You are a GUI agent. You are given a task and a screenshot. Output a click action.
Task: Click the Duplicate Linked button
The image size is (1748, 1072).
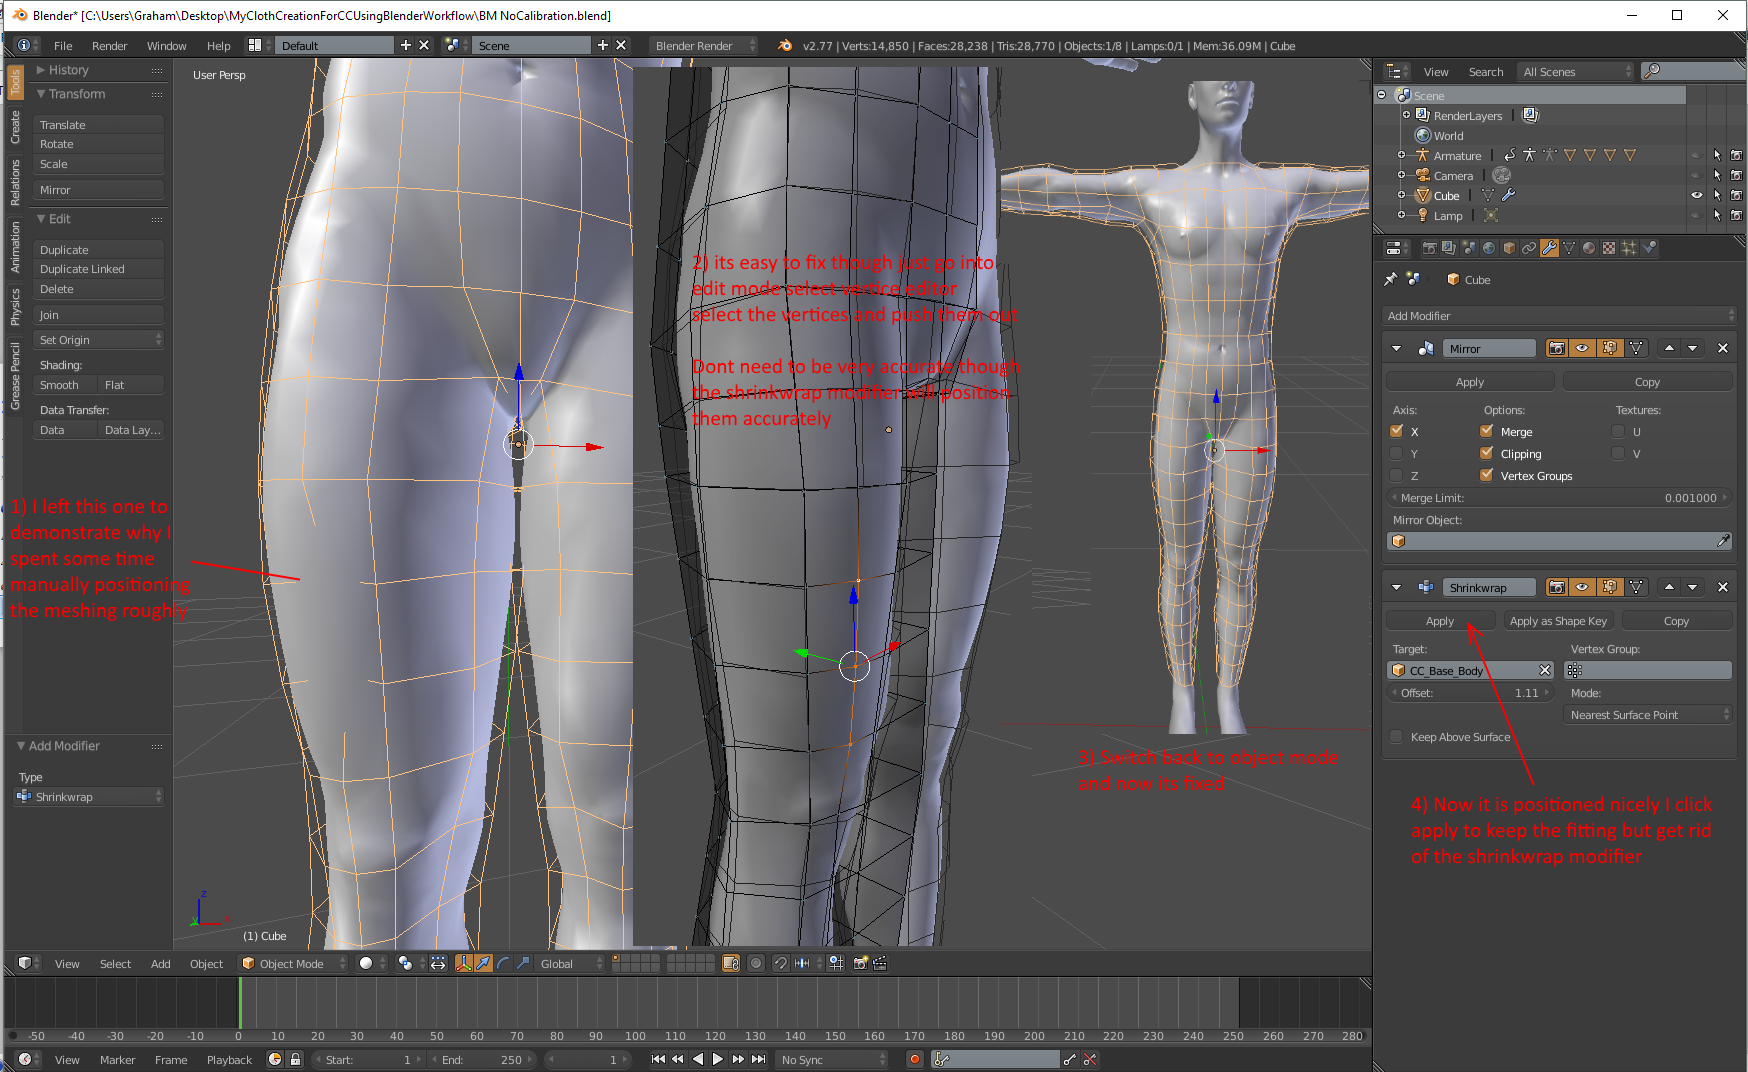[x=99, y=268]
